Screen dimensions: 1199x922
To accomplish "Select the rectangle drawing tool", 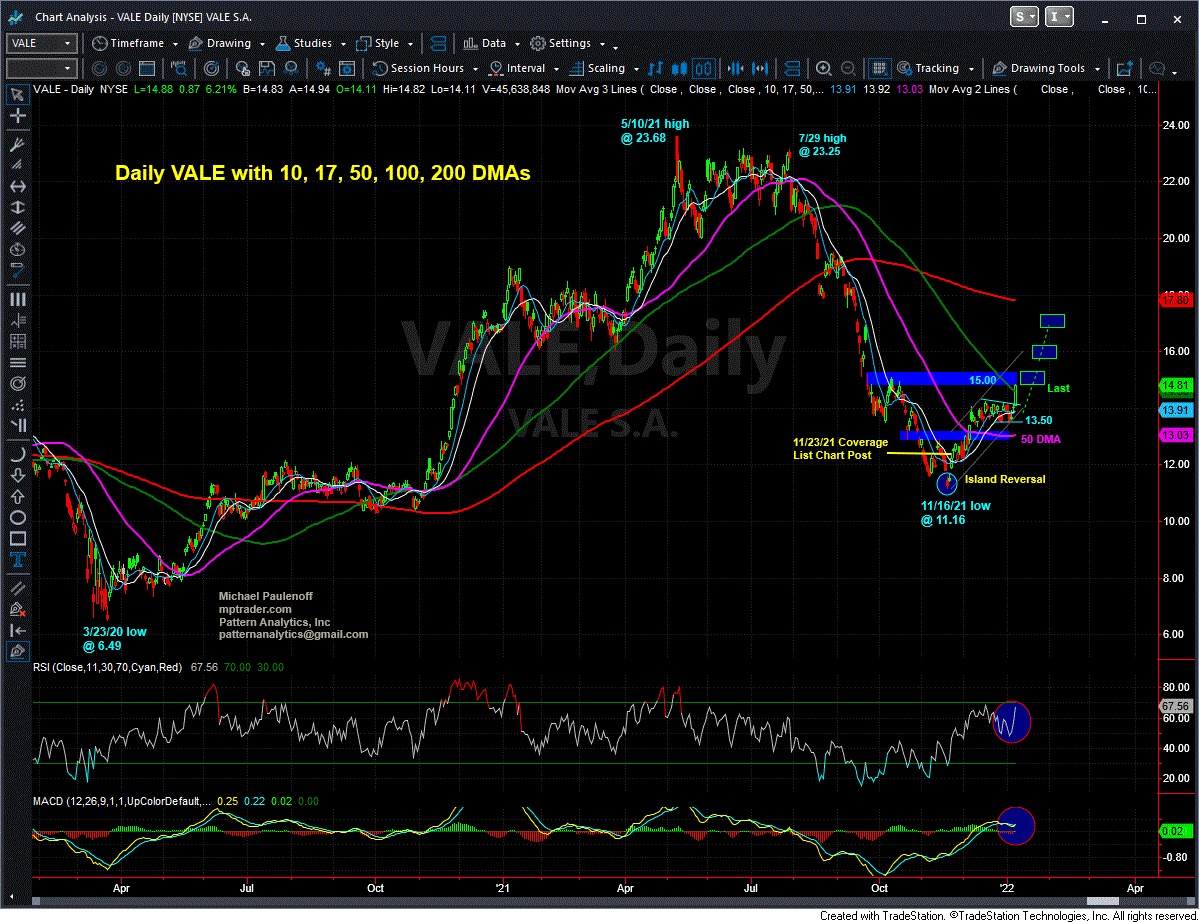I will [x=17, y=538].
